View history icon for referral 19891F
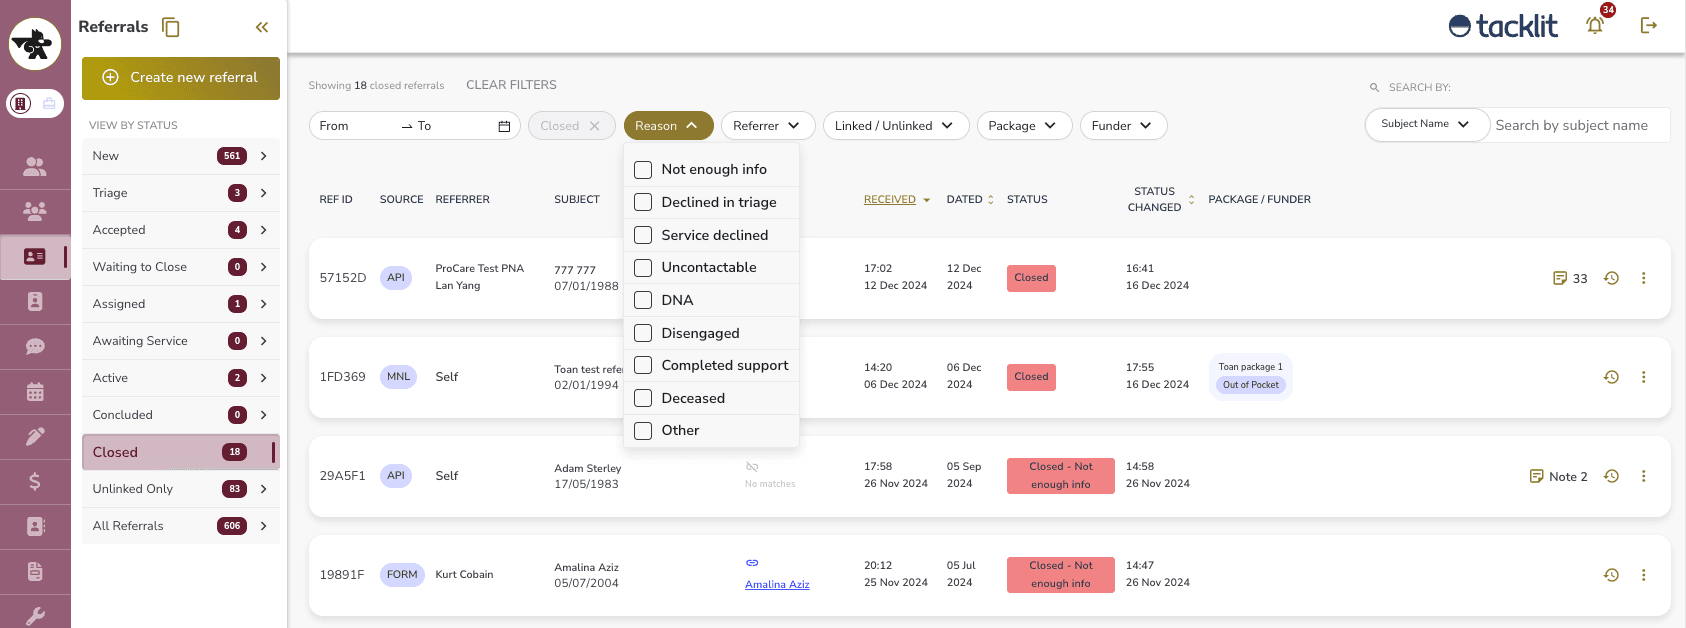This screenshot has height=628, width=1686. pos(1611,575)
